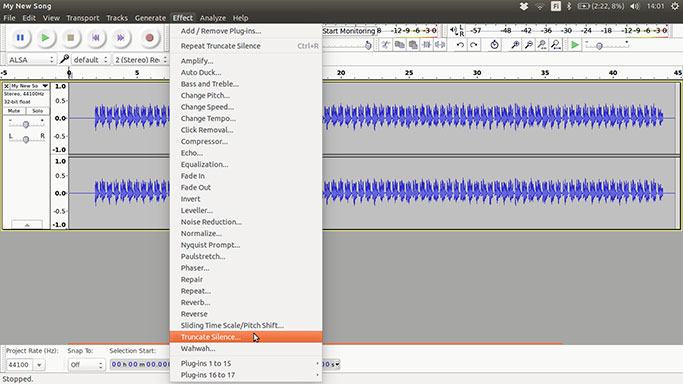Screen dimensions: 683x384
Task: Click the Stop transport button
Action: coord(70,38)
